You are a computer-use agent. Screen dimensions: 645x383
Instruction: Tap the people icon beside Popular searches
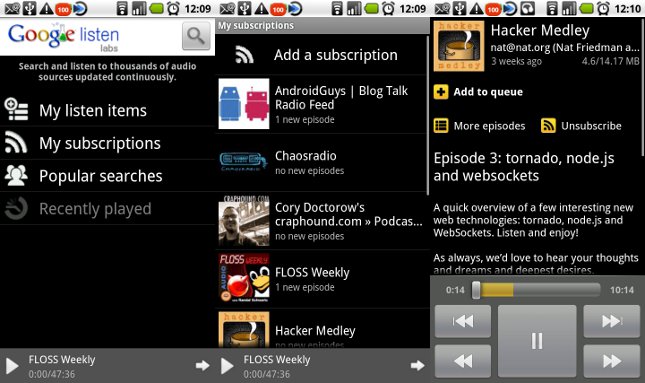point(16,176)
